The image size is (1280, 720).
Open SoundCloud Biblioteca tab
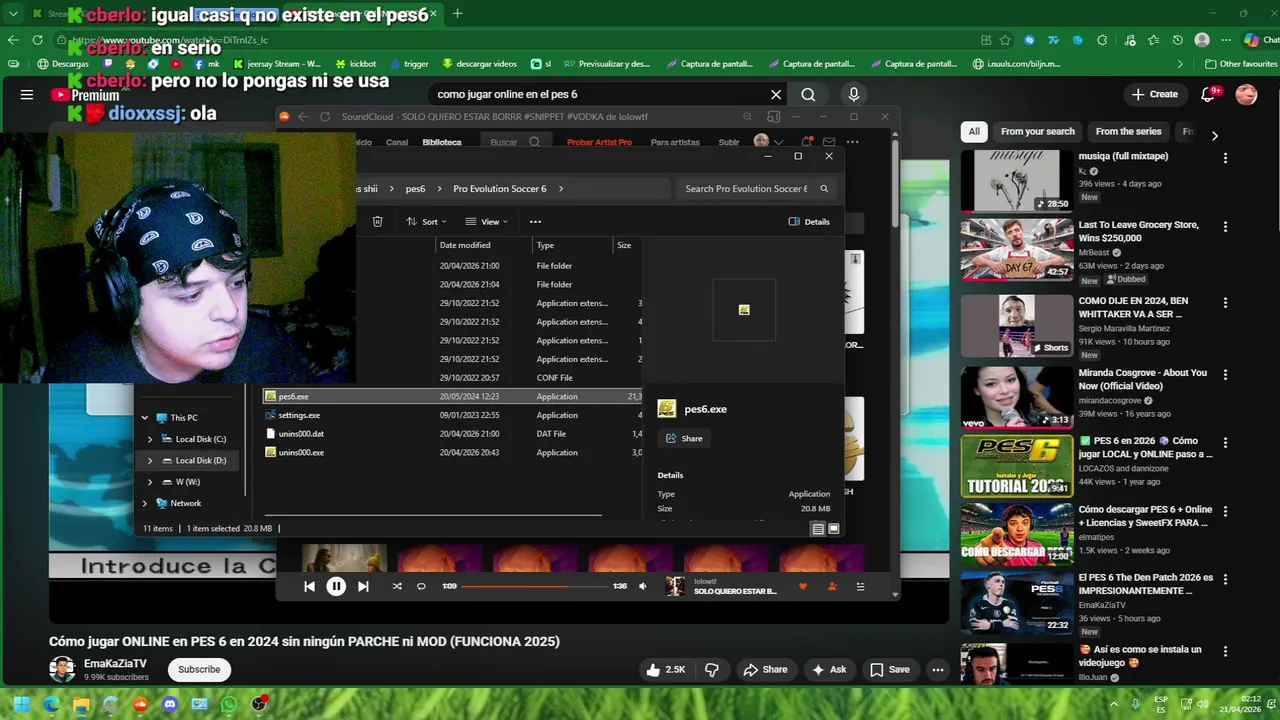[x=442, y=142]
